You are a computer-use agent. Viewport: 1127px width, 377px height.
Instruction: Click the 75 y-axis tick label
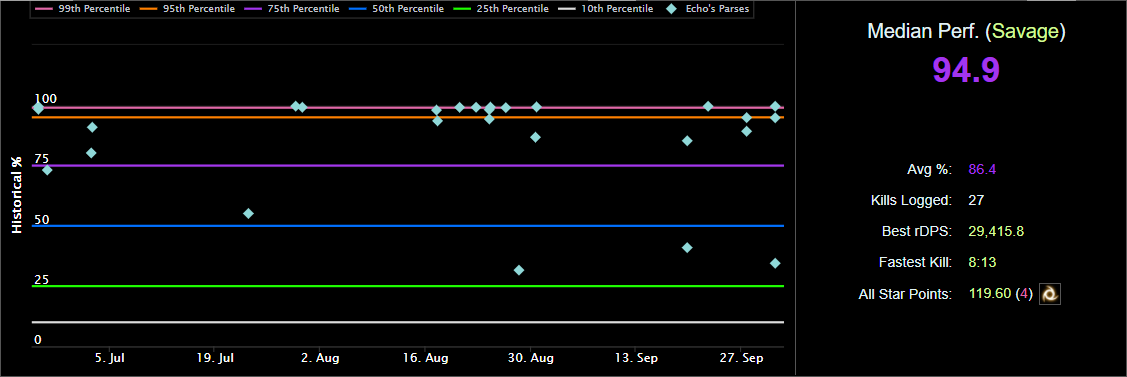click(42, 159)
